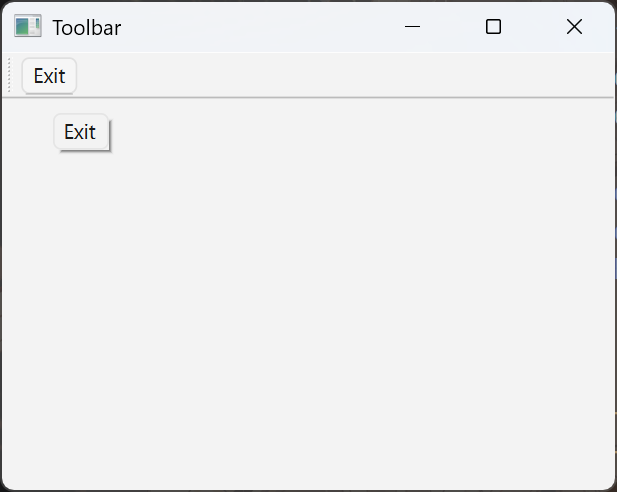The width and height of the screenshot is (617, 492).
Task: Click the toolbar's left edge handle dots
Action: click(10, 76)
